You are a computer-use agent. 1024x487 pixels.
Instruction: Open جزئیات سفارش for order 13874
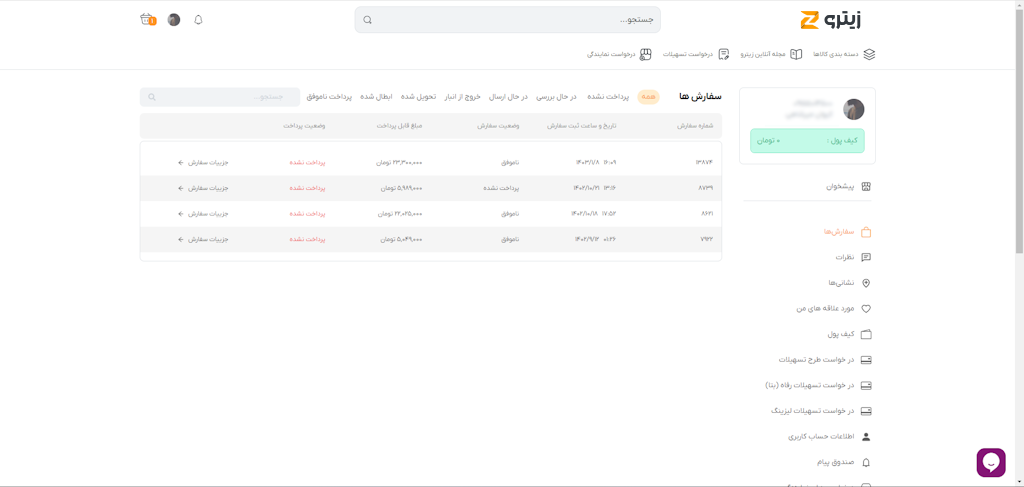point(204,162)
